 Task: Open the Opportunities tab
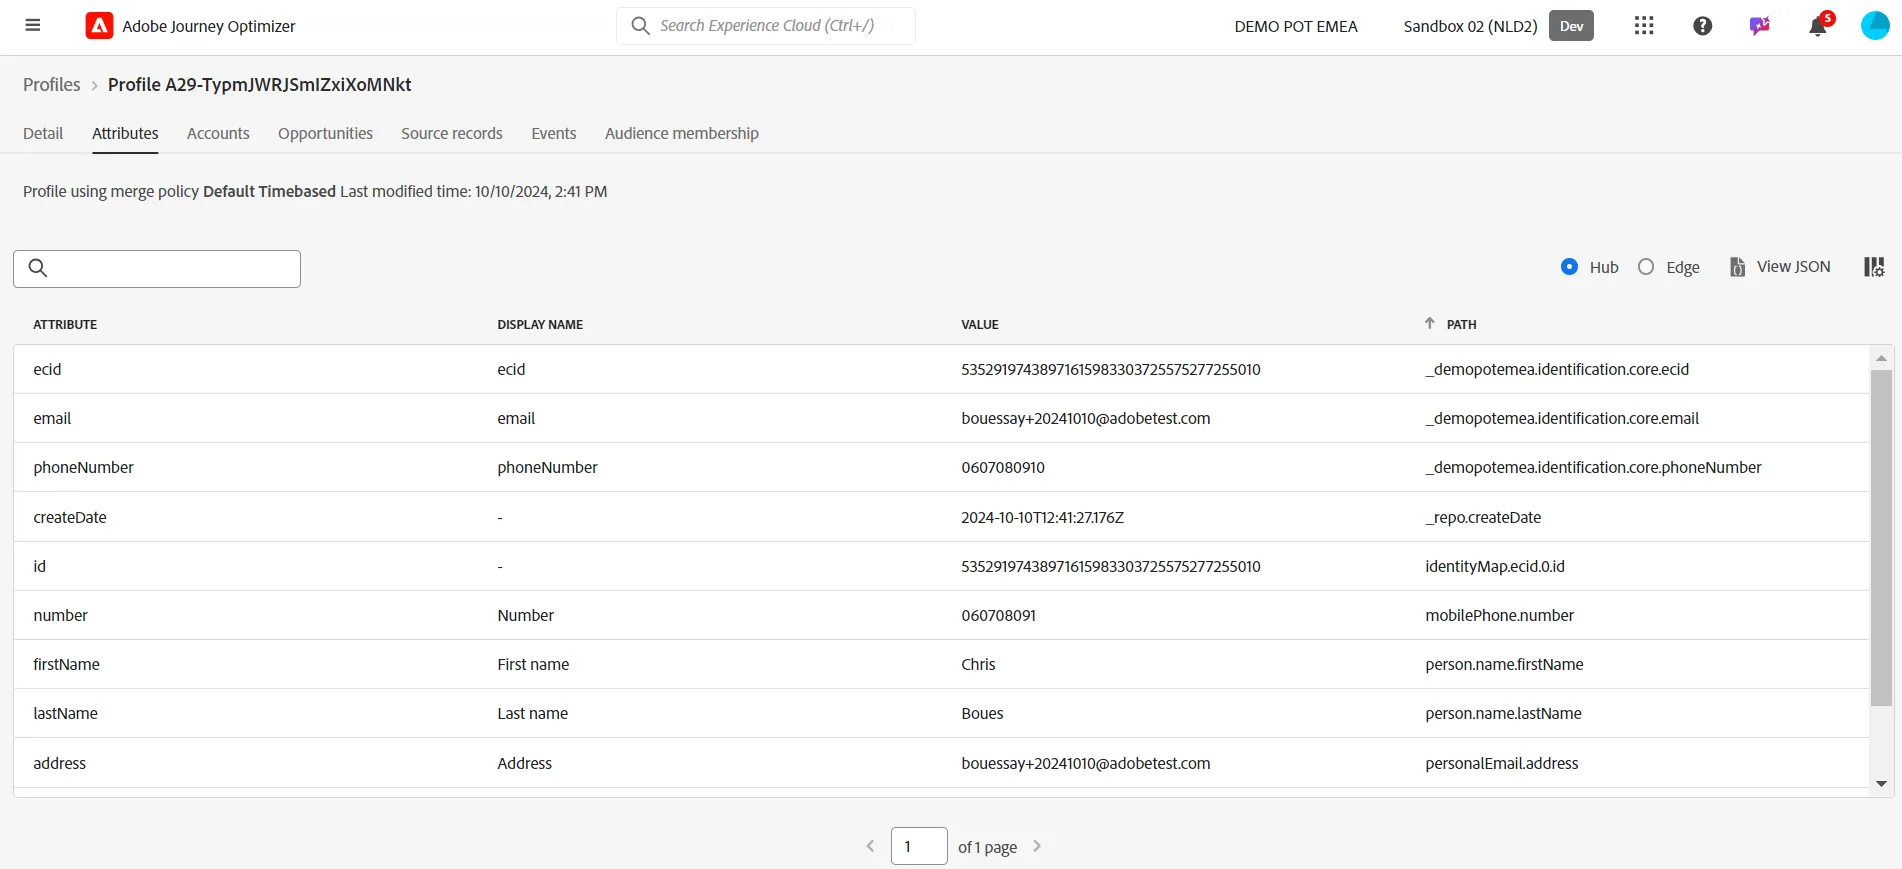[325, 134]
